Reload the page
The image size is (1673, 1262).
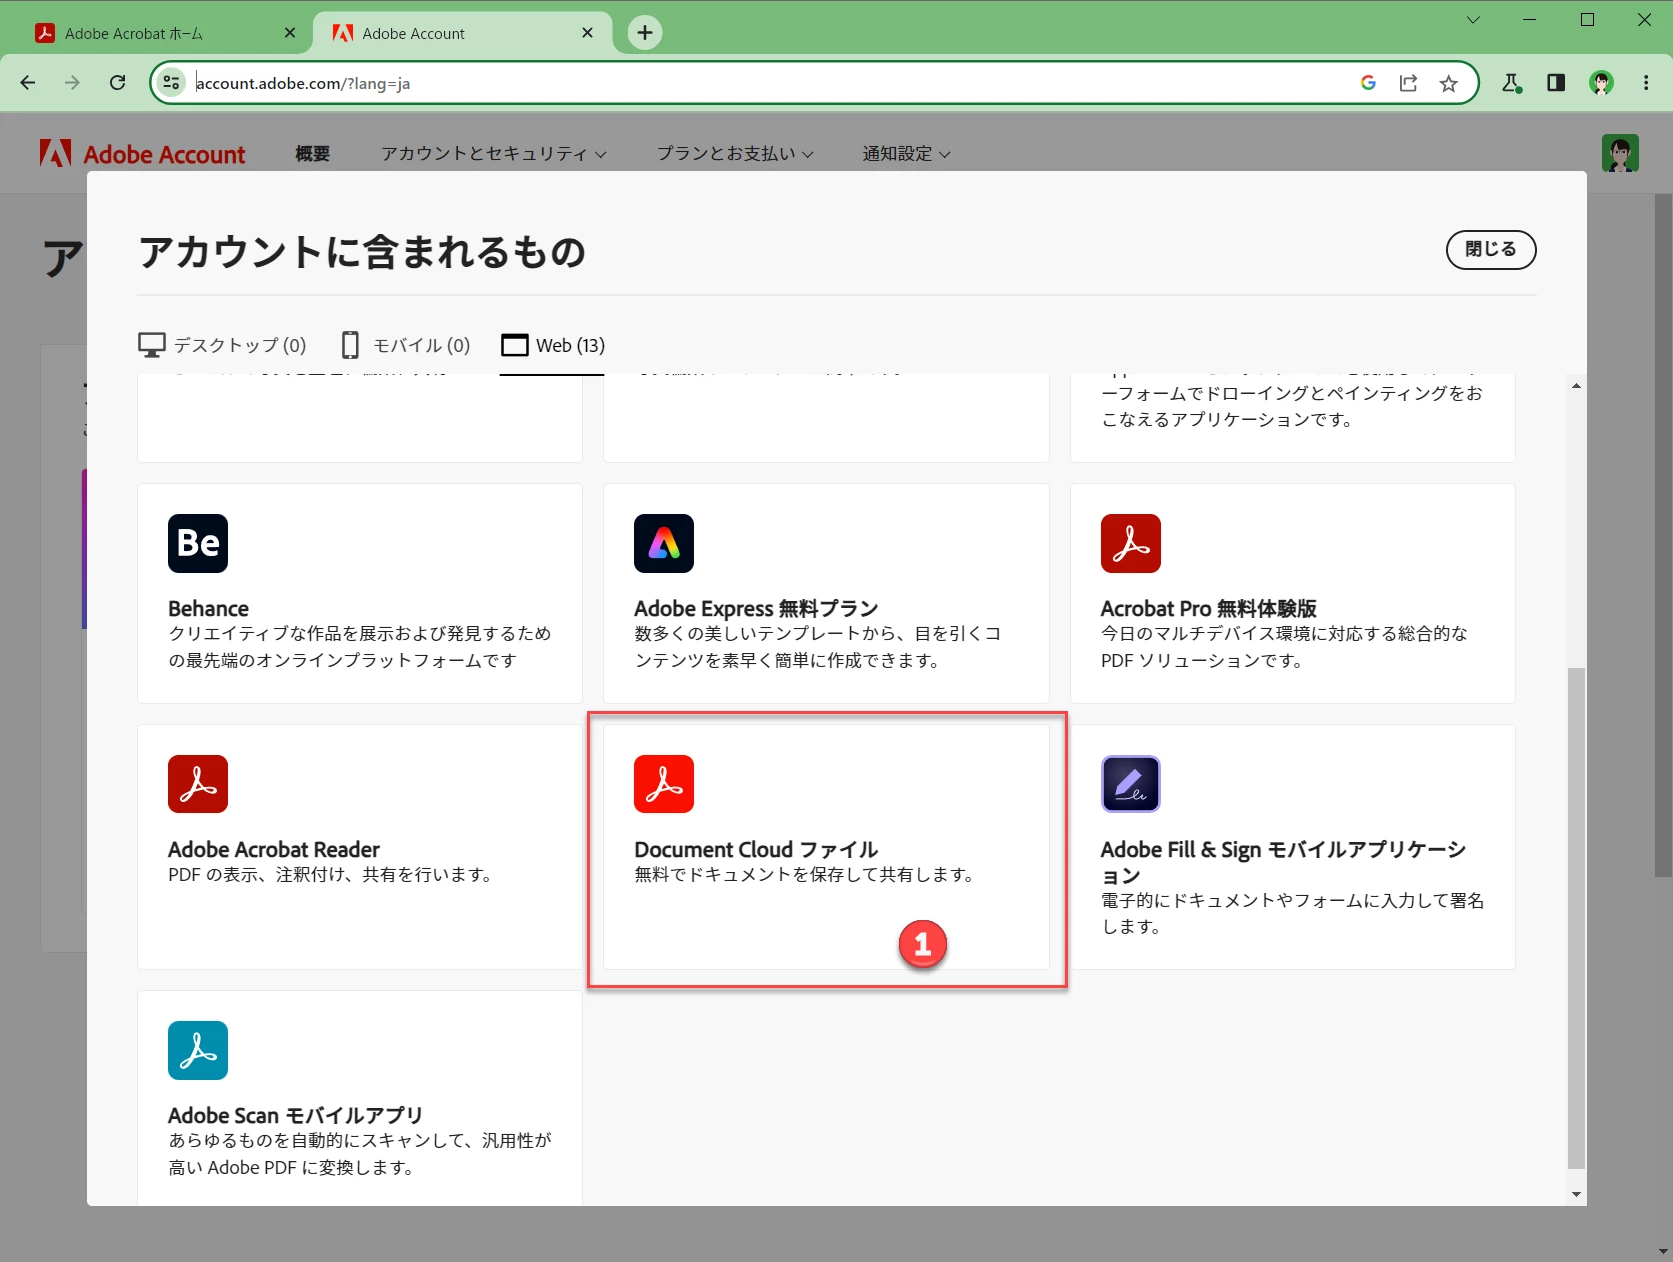point(118,83)
